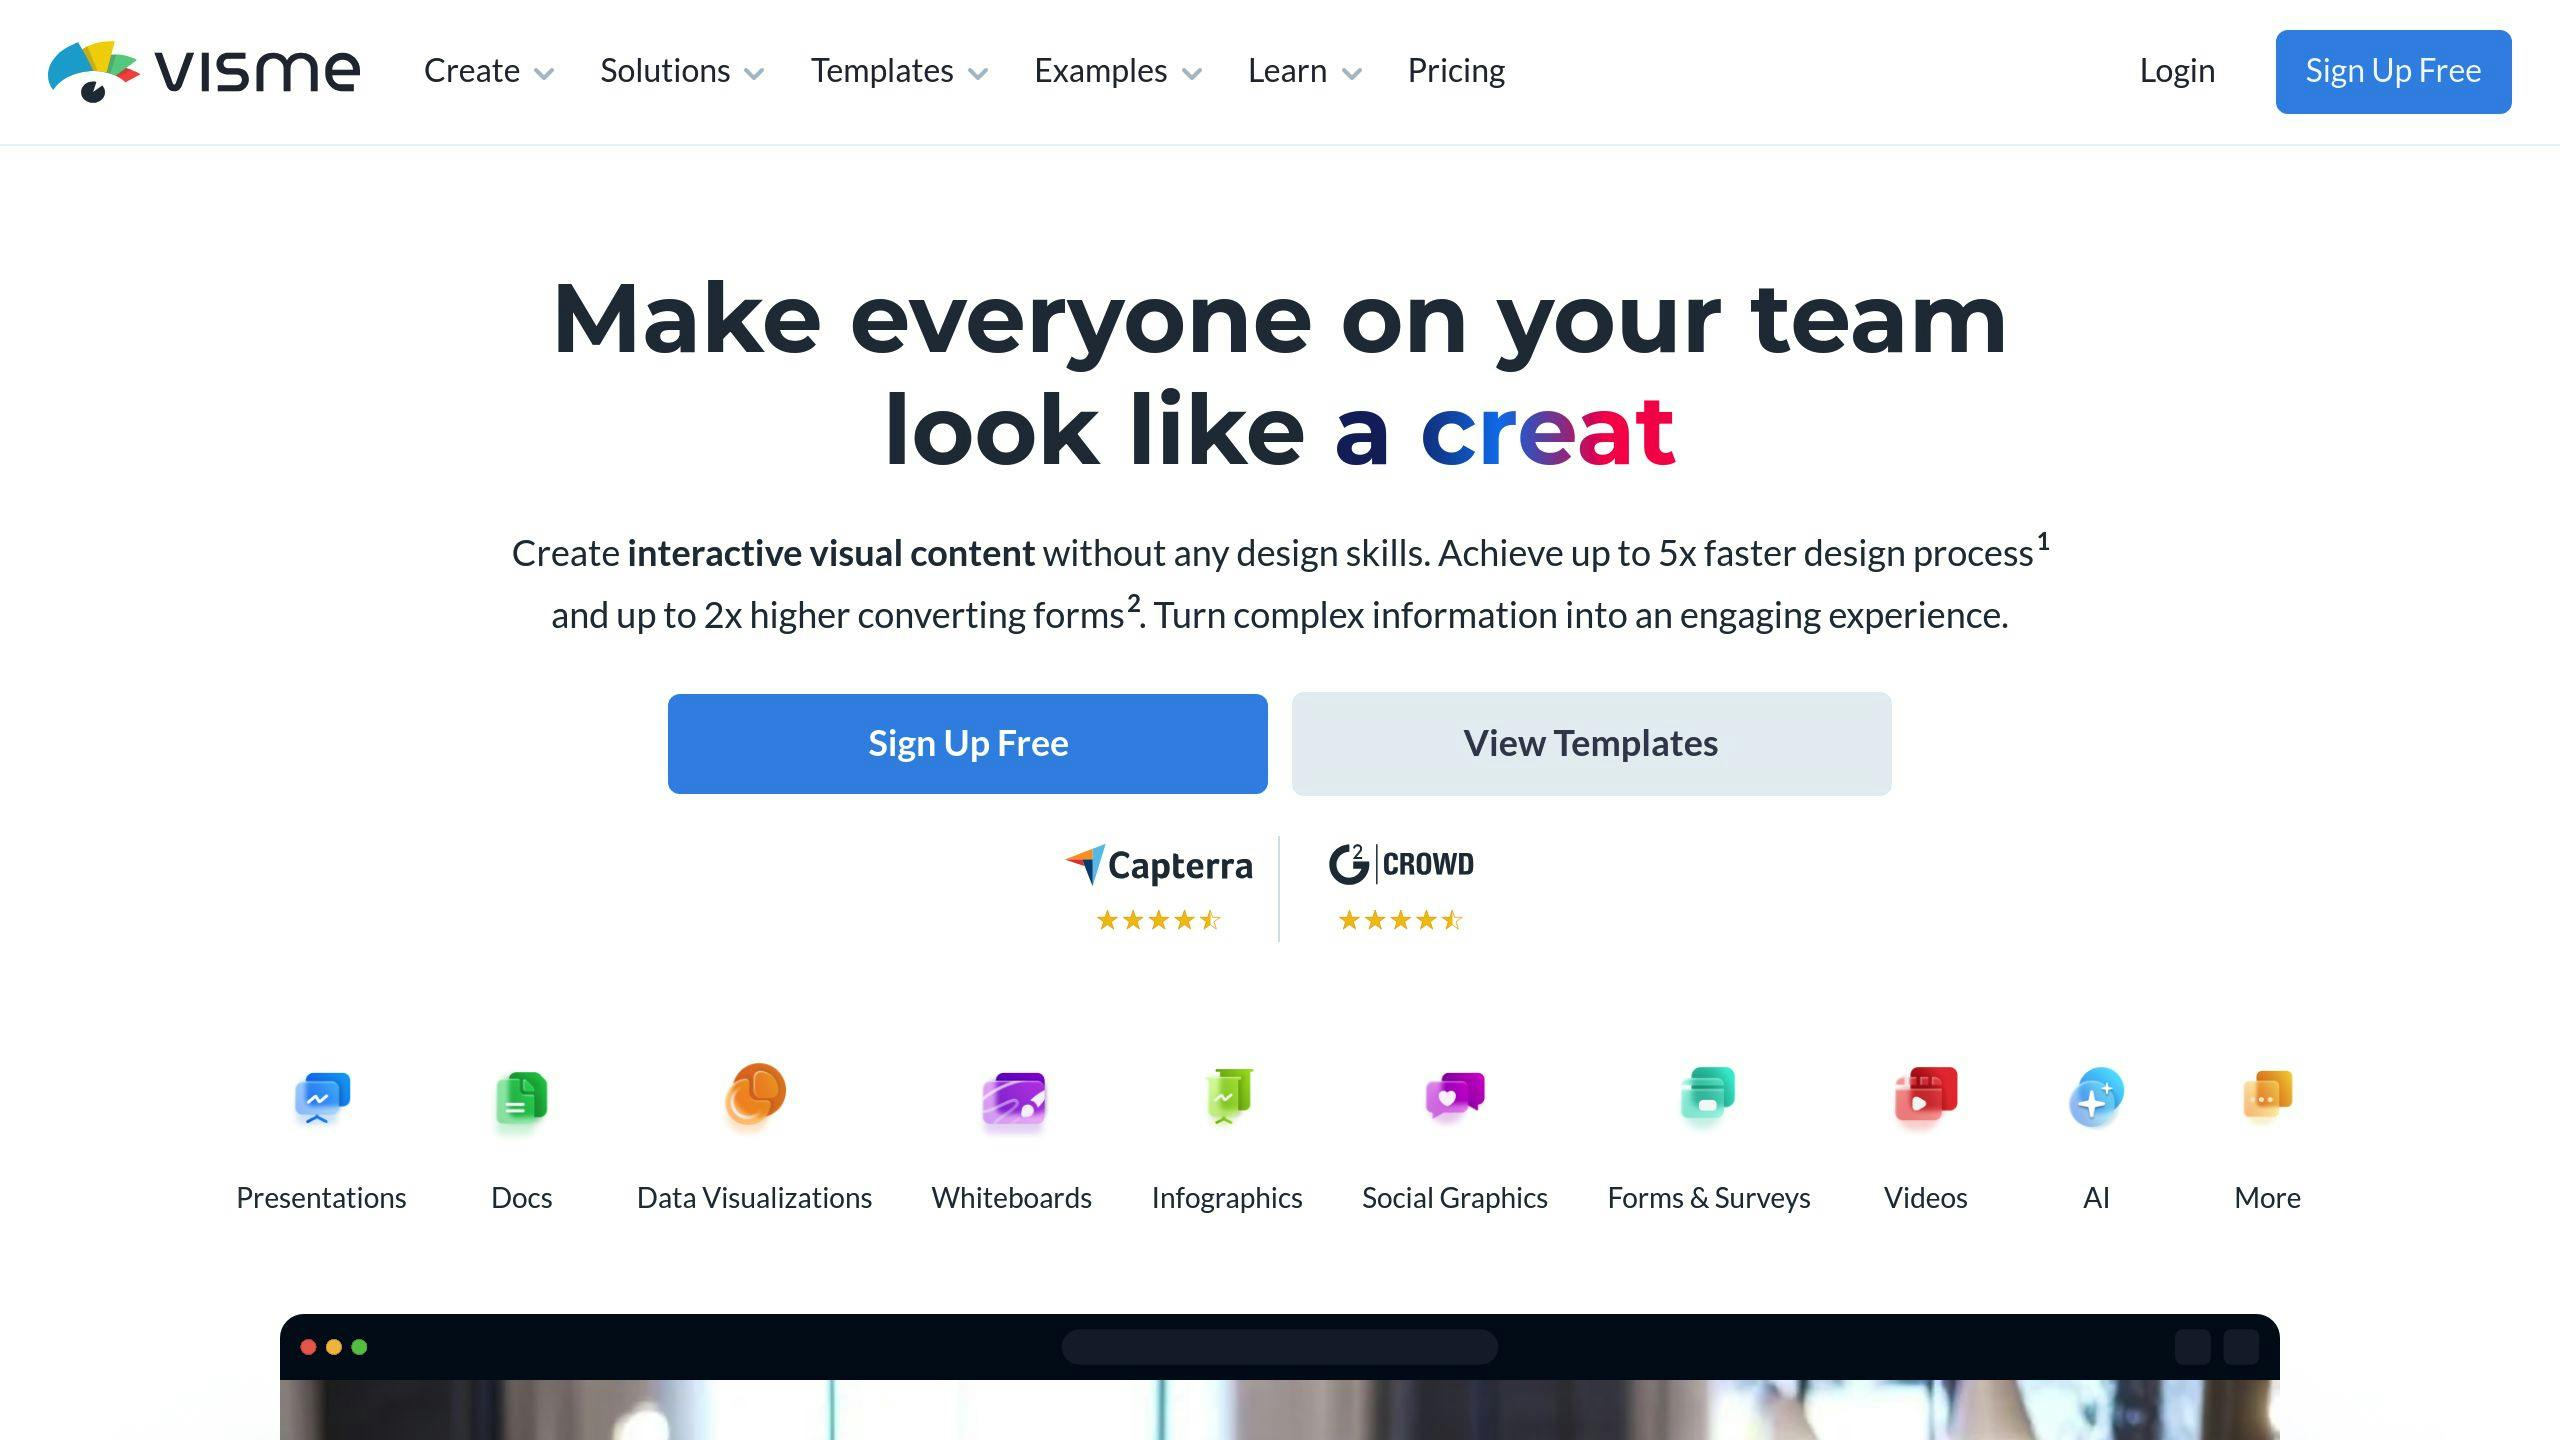Click the Sign Up Free button
Viewport: 2560px width, 1440px height.
[x=967, y=742]
